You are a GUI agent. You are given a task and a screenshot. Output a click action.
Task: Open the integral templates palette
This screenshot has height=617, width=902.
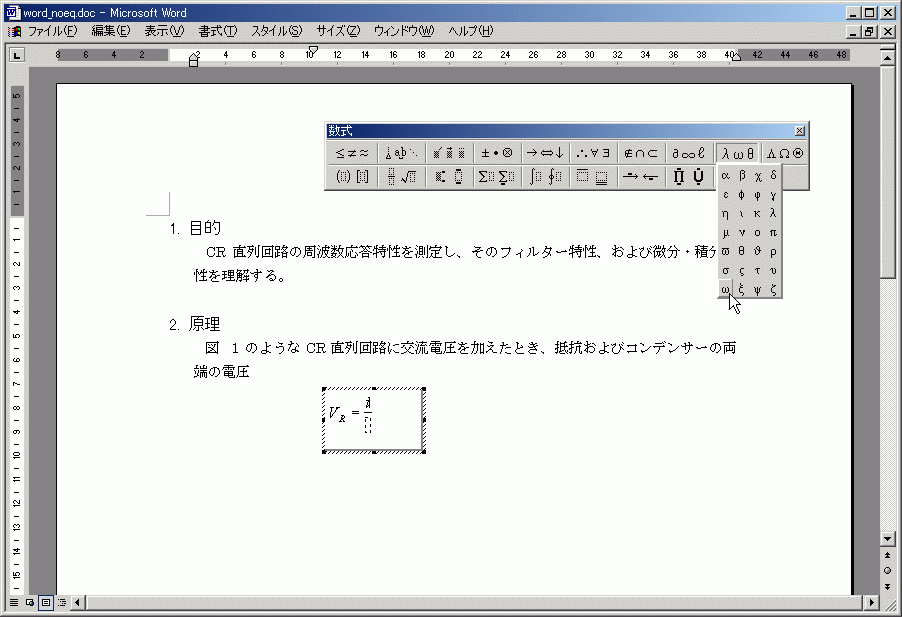click(545, 177)
